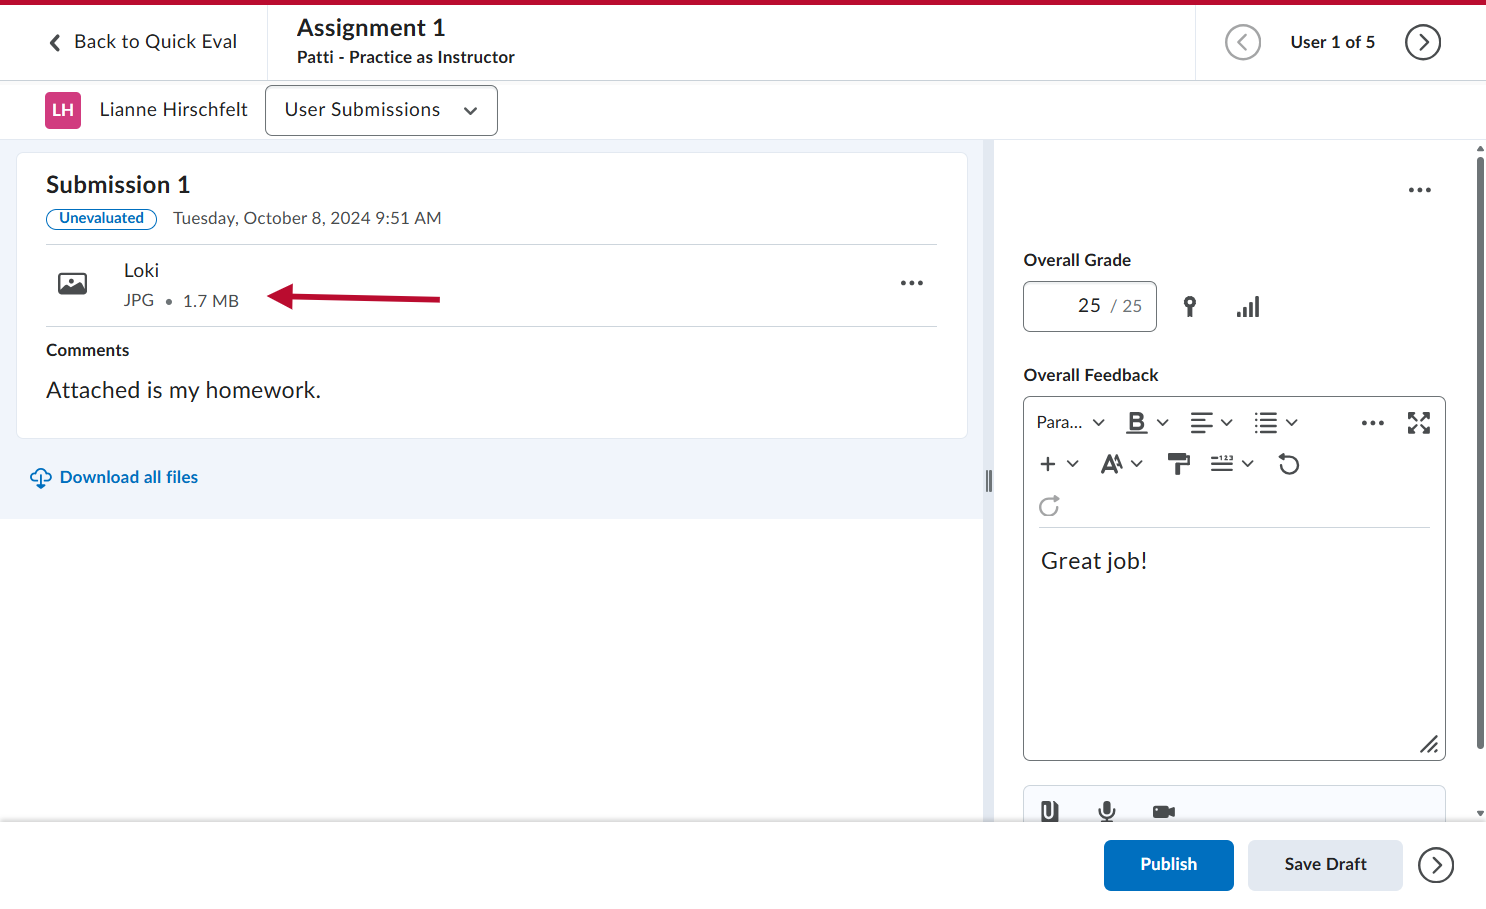This screenshot has width=1486, height=909.
Task: Open grading panel more options ellipsis
Action: (1420, 190)
